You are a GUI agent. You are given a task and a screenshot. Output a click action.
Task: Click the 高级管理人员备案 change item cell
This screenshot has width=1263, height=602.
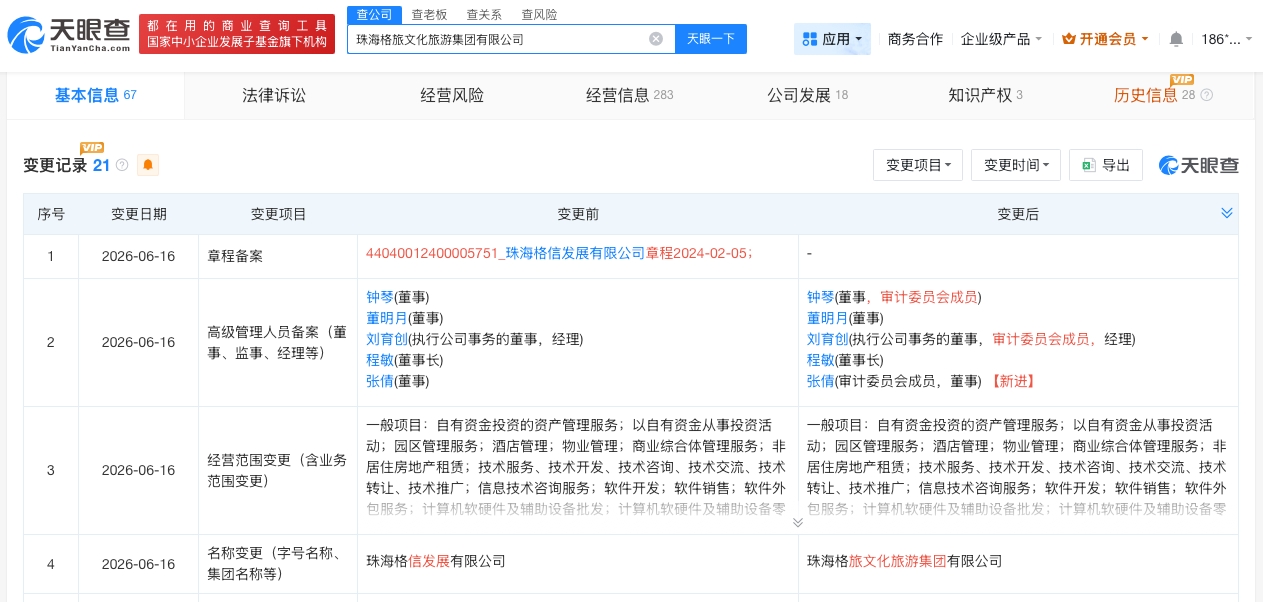tap(277, 342)
